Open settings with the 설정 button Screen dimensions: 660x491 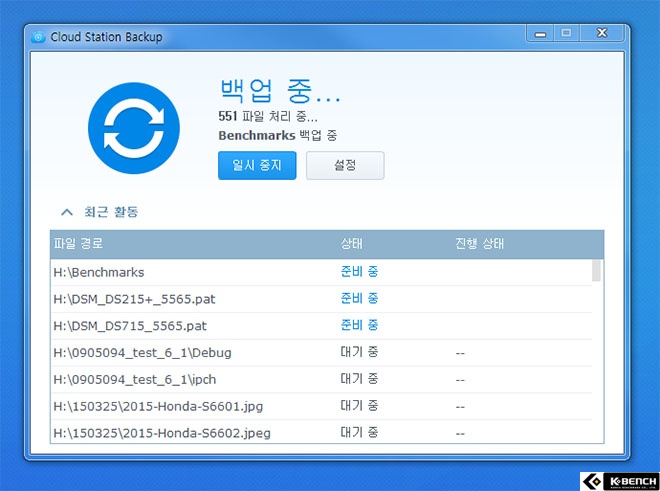coord(345,165)
